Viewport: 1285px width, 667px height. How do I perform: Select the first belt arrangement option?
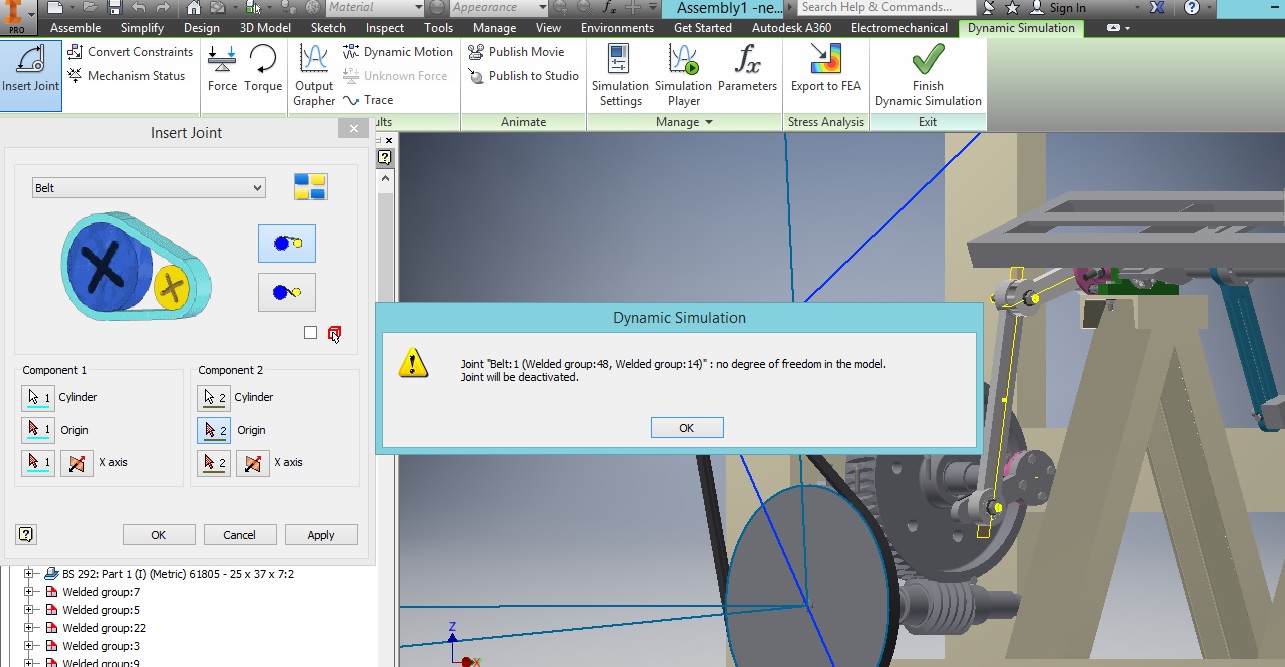tap(286, 243)
